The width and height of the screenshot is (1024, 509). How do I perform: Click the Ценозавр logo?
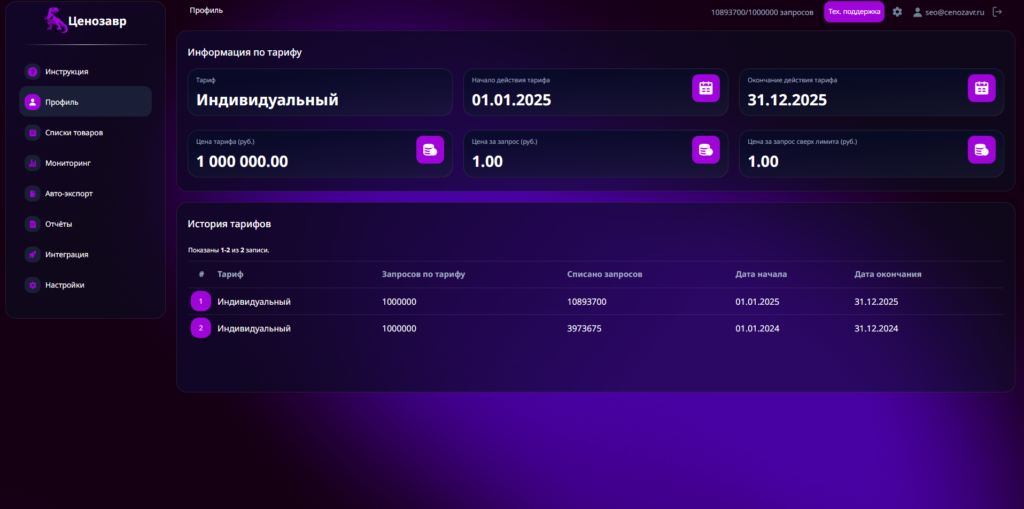[86, 21]
